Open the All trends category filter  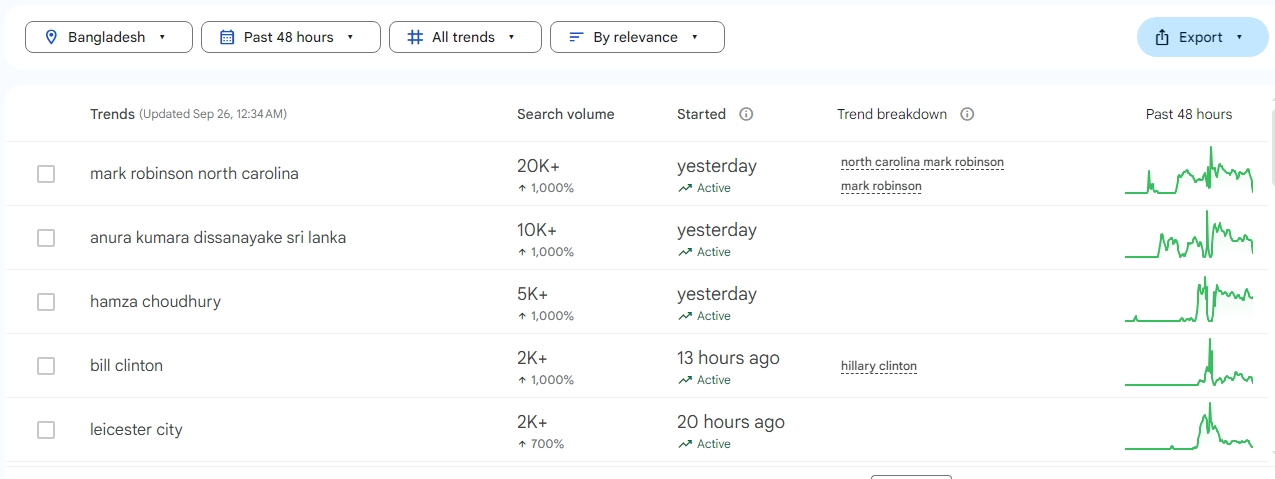click(465, 37)
